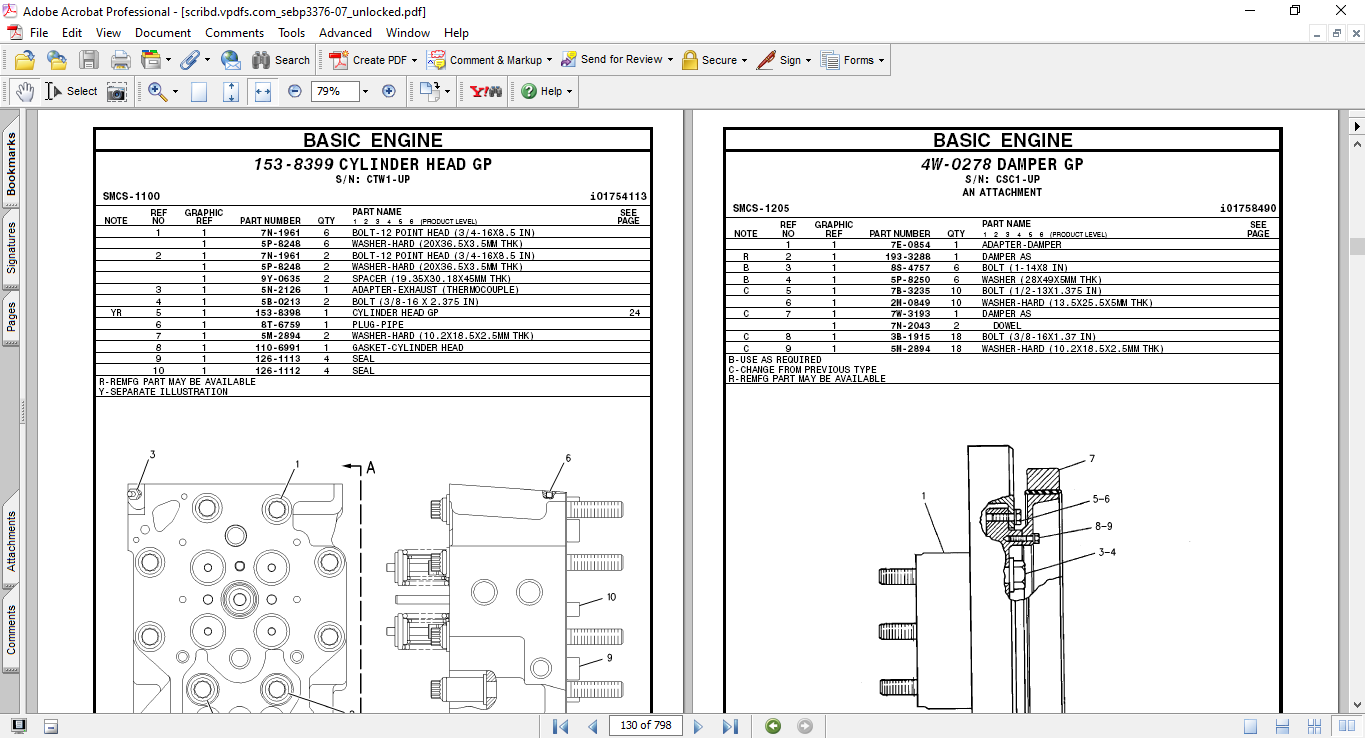Click the Save floppy disk icon
The height and width of the screenshot is (738, 1365).
88,60
